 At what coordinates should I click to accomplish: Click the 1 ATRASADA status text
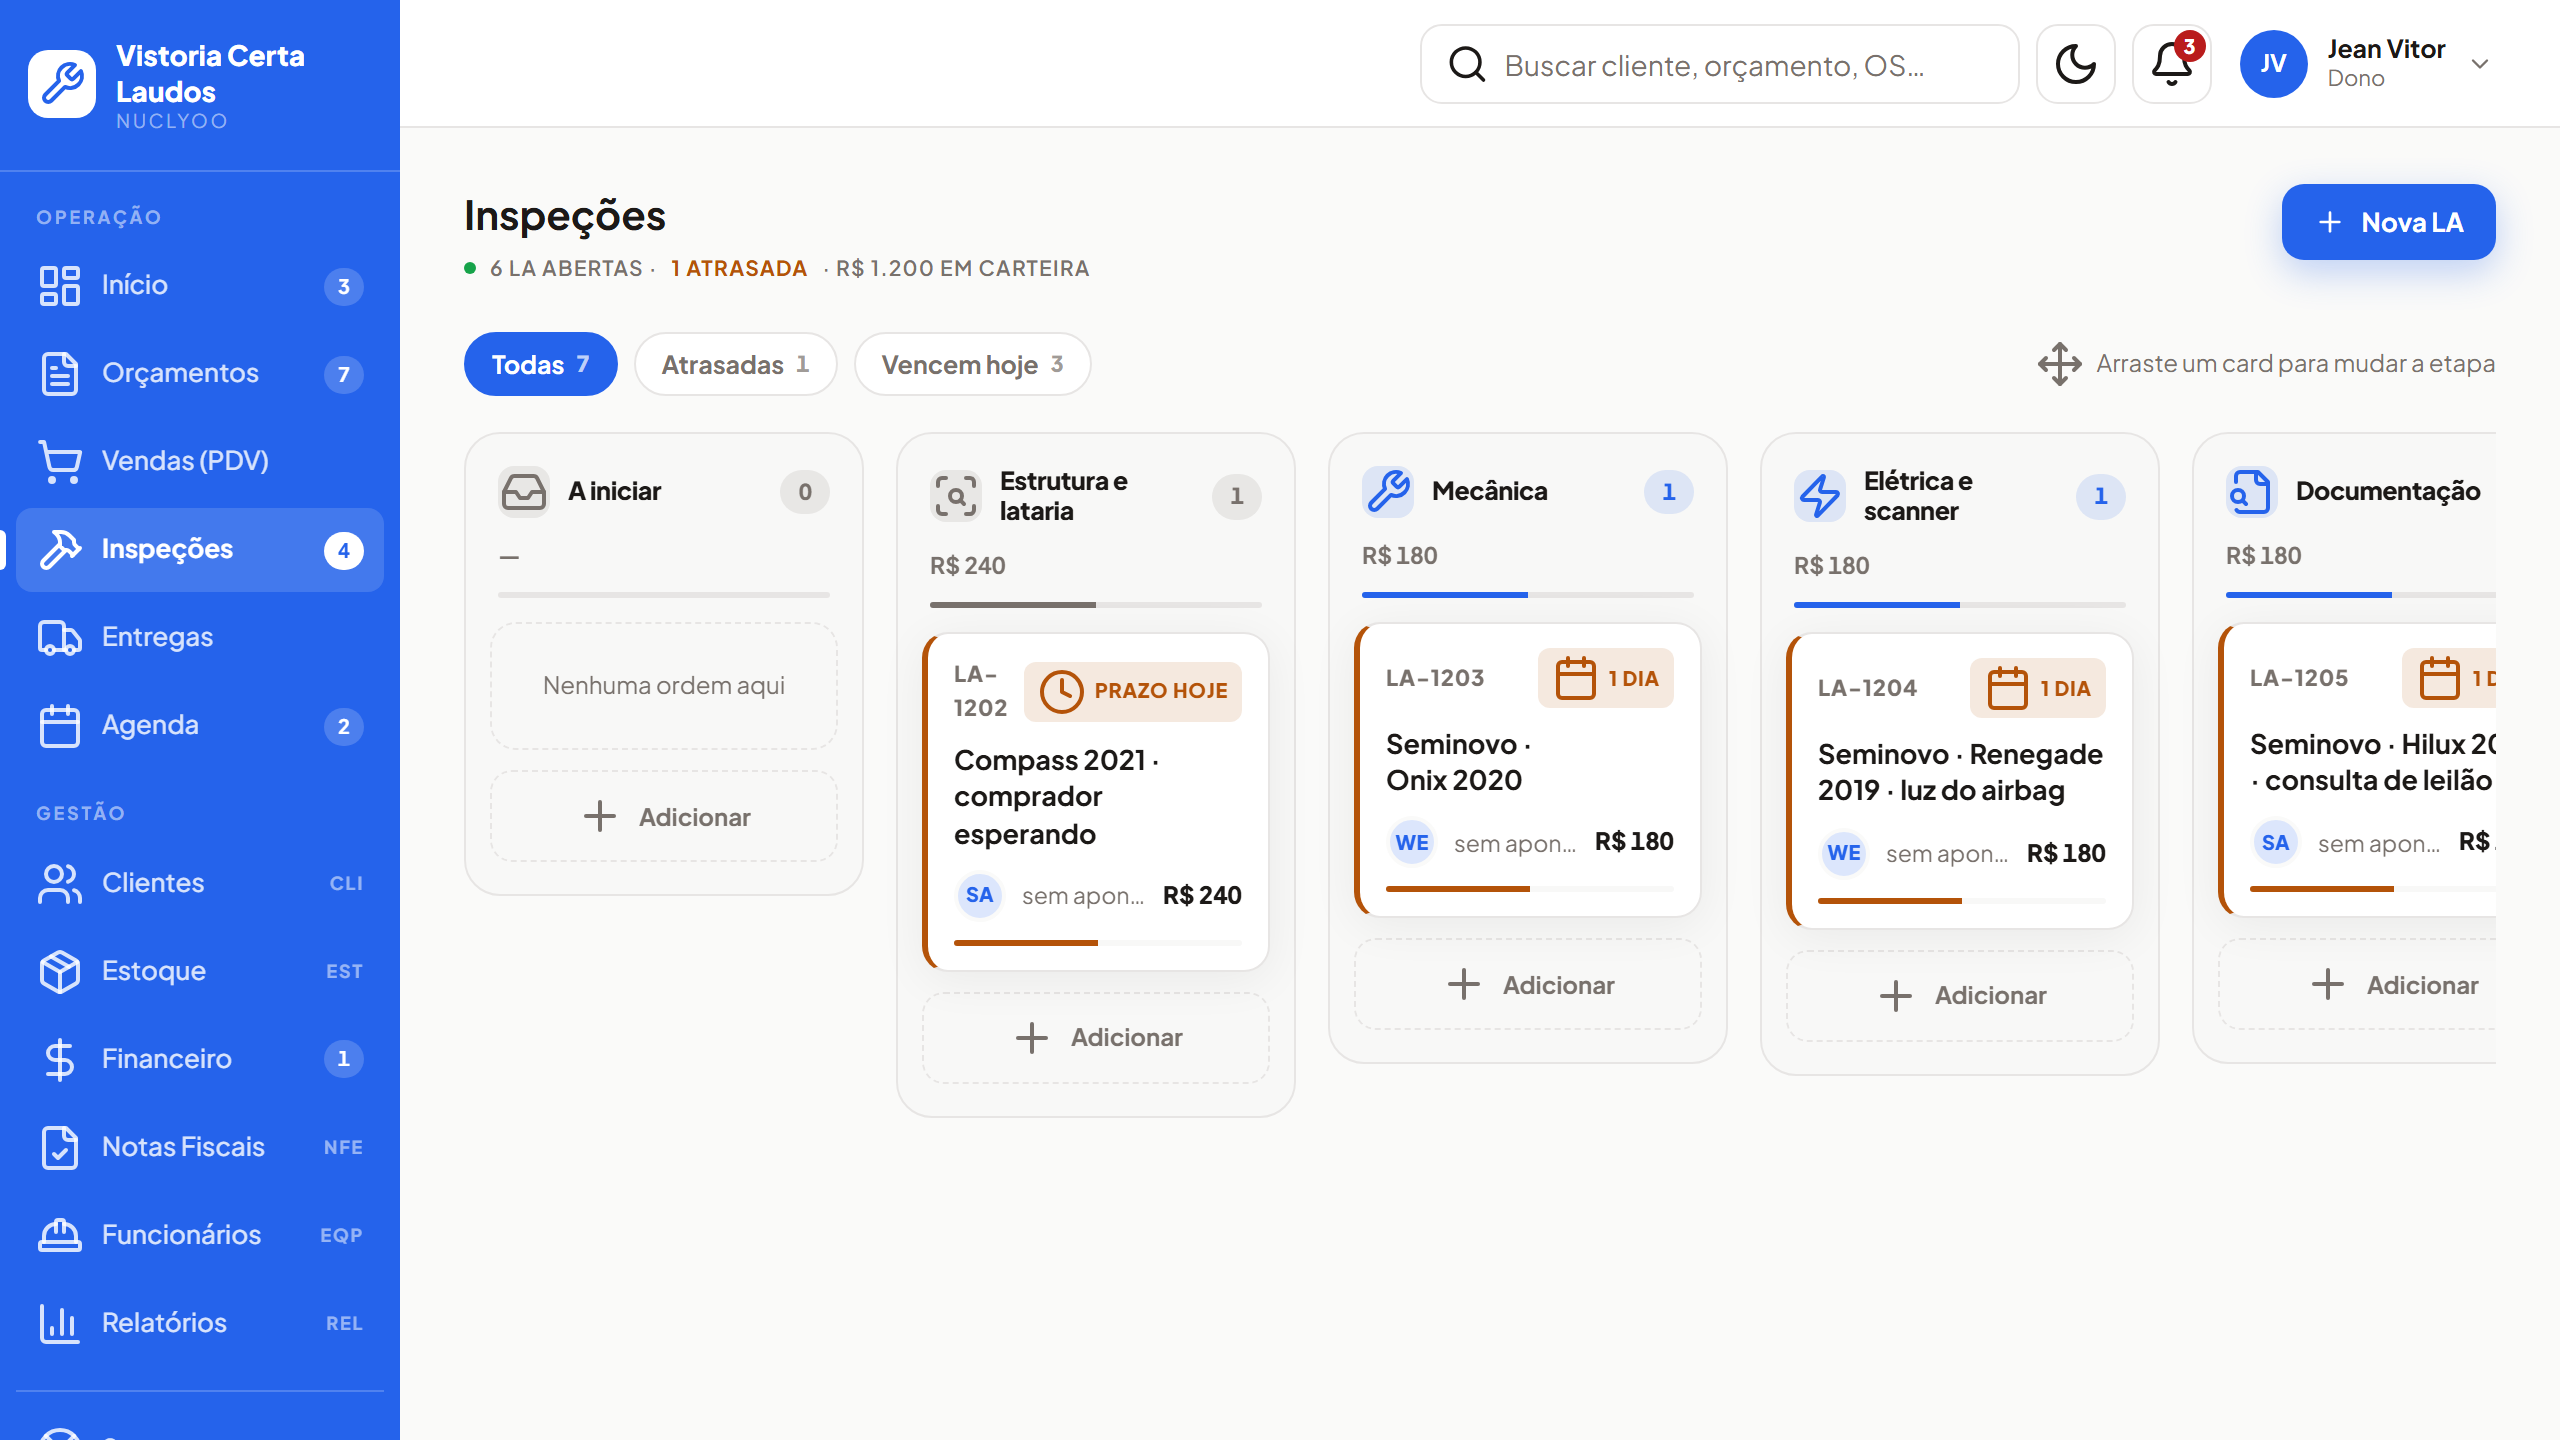click(739, 268)
